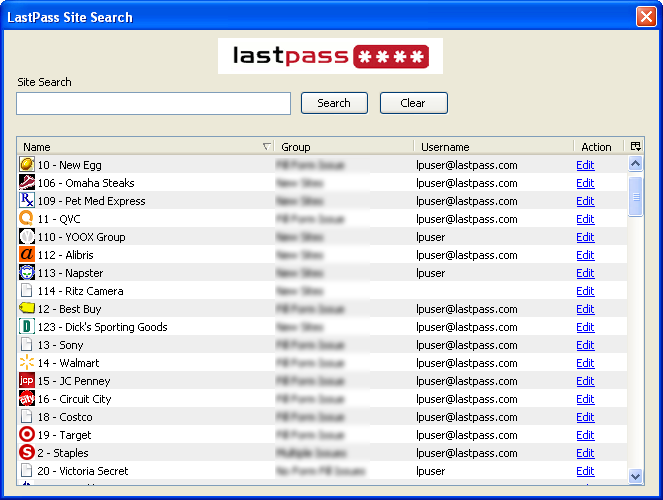Image resolution: width=663 pixels, height=500 pixels.
Task: Close the LastPass Site Search window
Action: click(x=646, y=17)
